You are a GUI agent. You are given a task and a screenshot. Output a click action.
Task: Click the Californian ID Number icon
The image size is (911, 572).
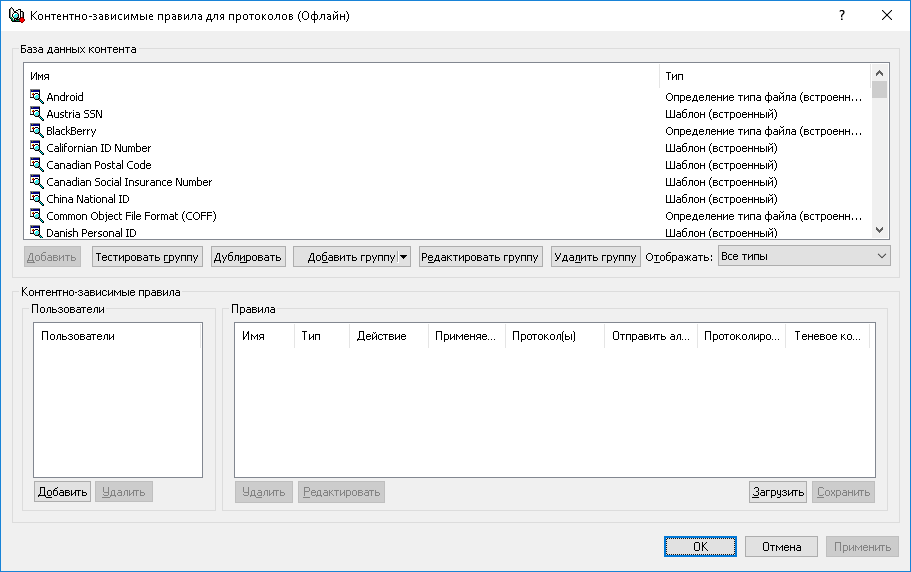[x=37, y=148]
